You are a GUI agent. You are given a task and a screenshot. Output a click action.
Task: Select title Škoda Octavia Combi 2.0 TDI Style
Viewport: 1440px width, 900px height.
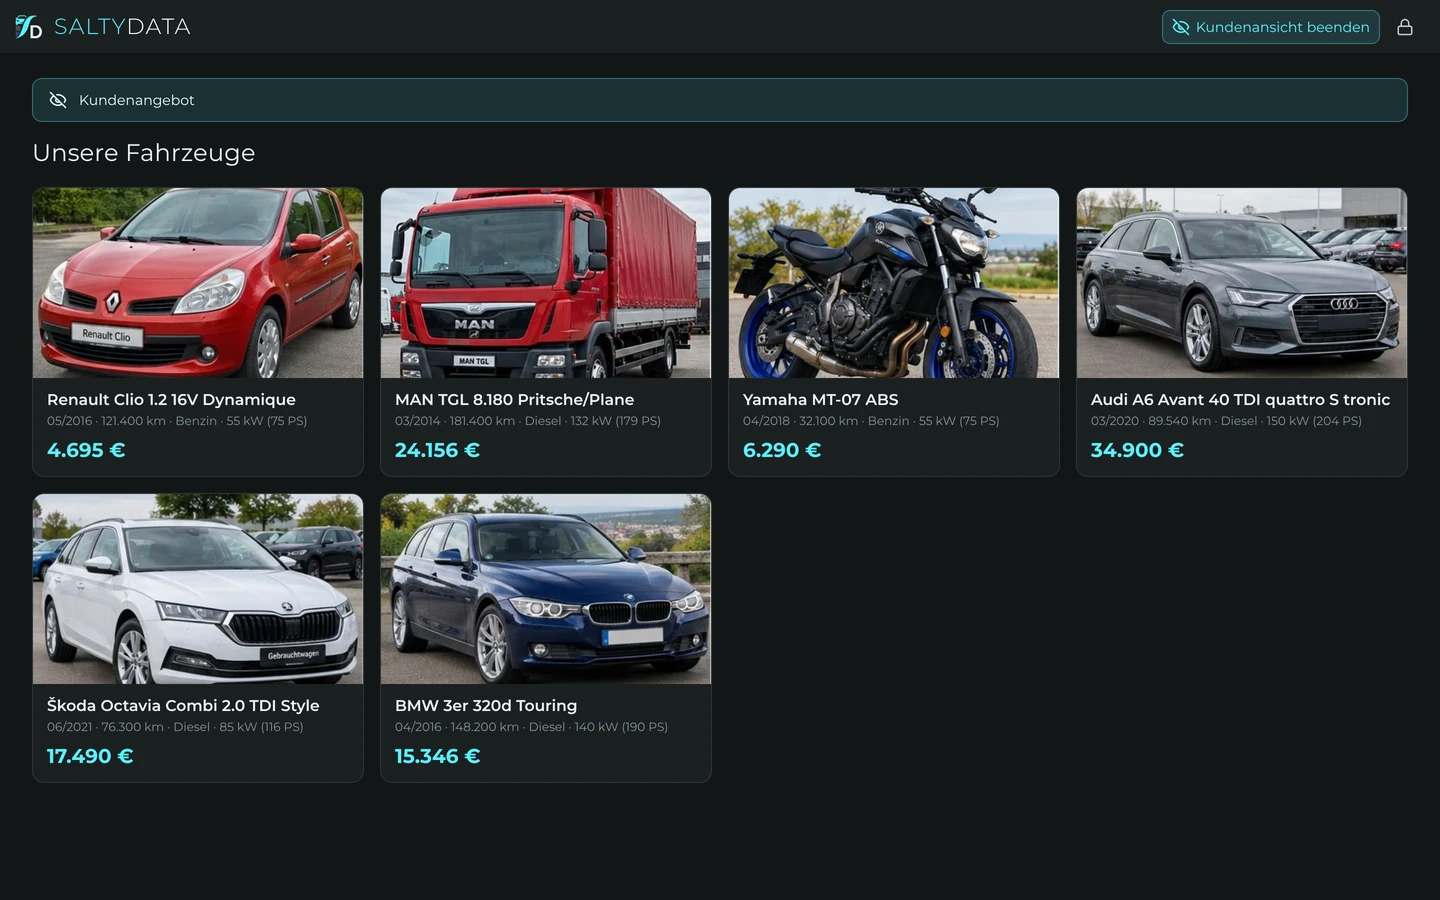pyautogui.click(x=183, y=706)
